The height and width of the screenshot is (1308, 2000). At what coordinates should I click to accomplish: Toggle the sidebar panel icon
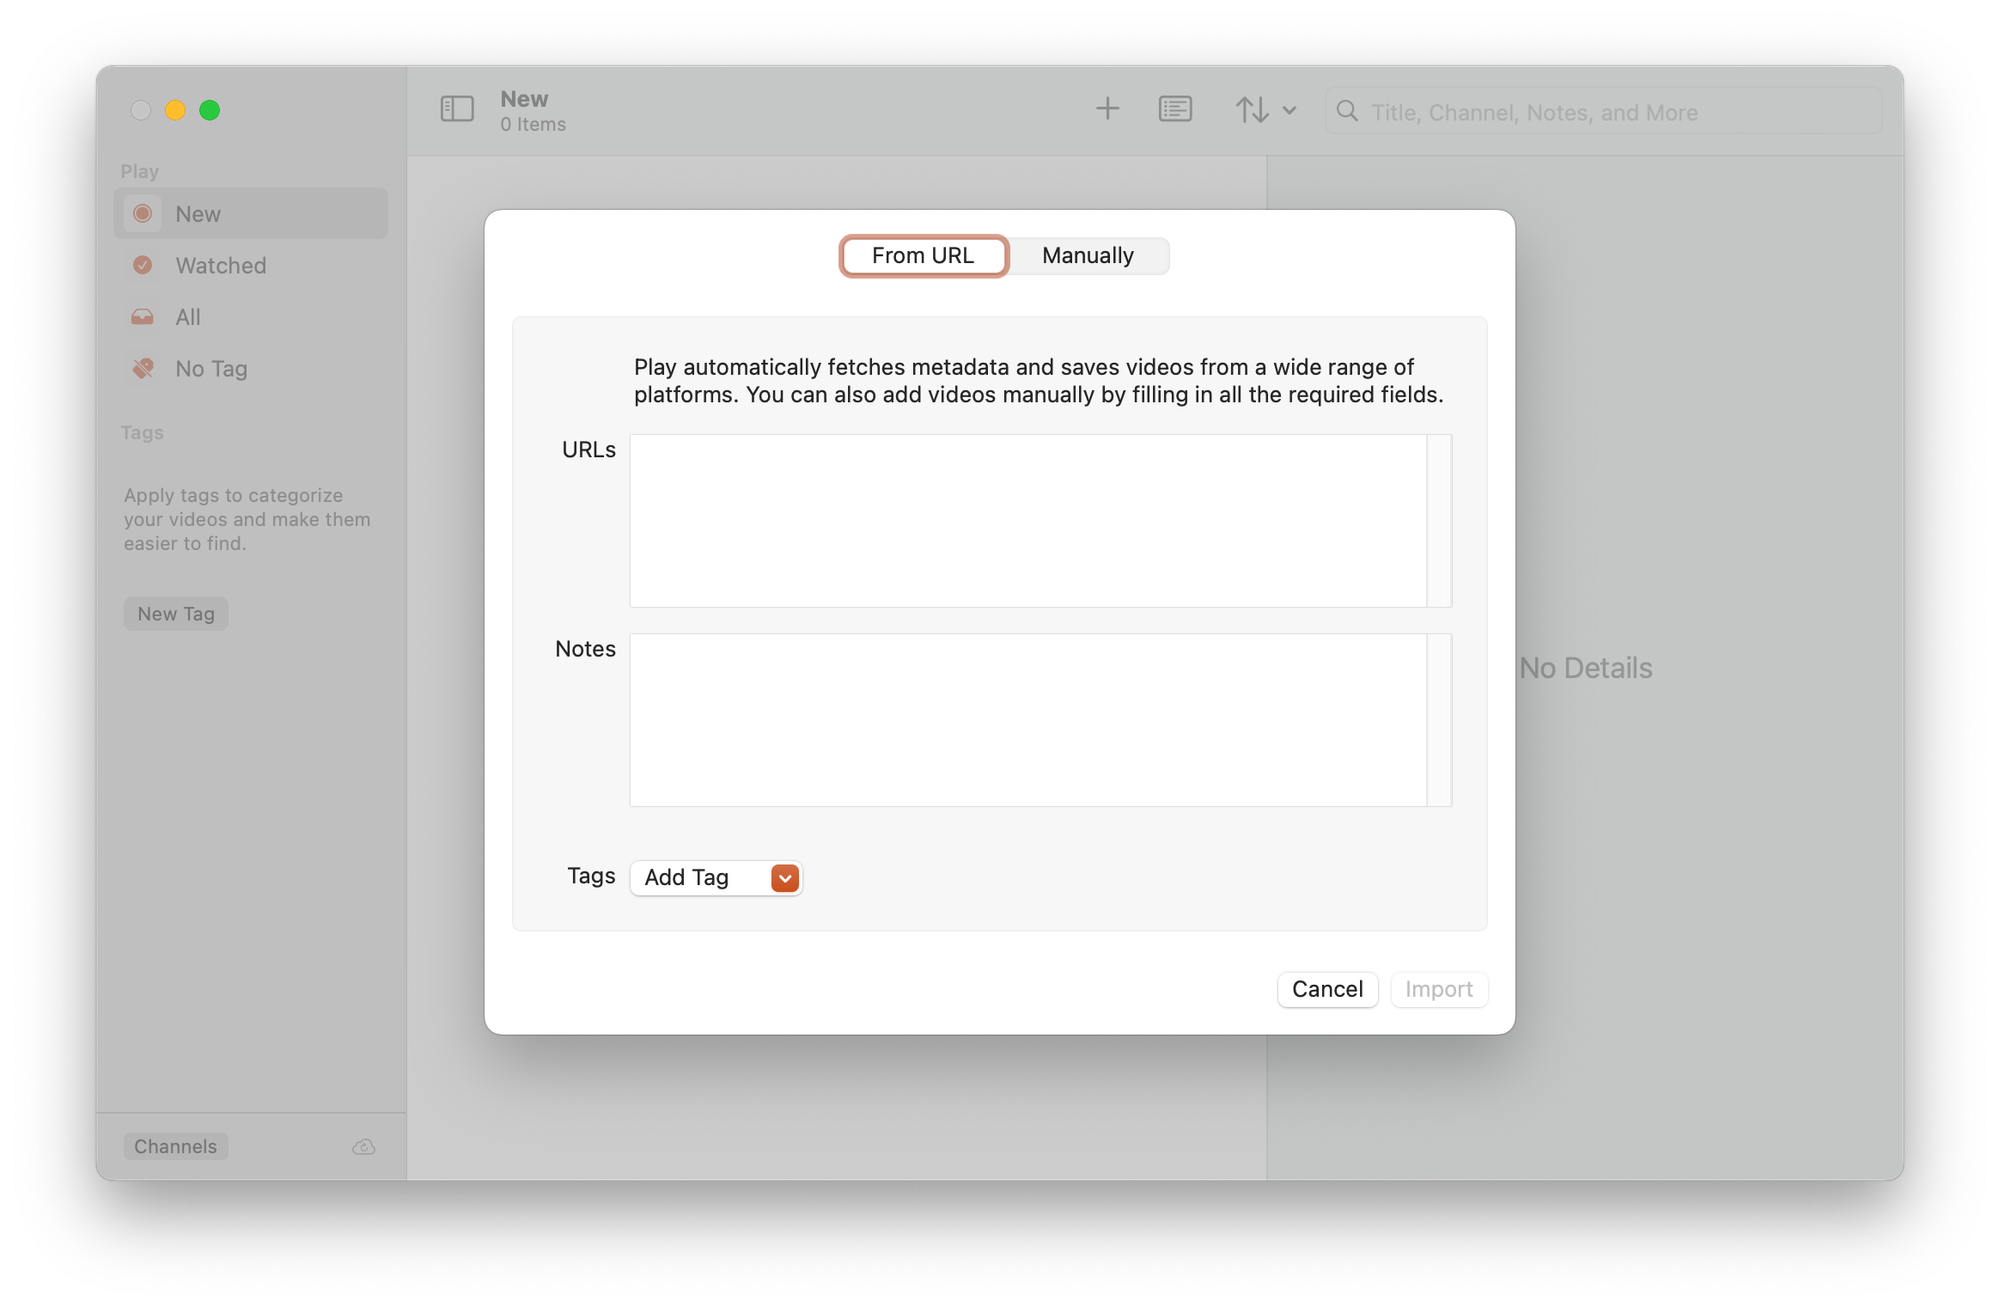tap(457, 109)
